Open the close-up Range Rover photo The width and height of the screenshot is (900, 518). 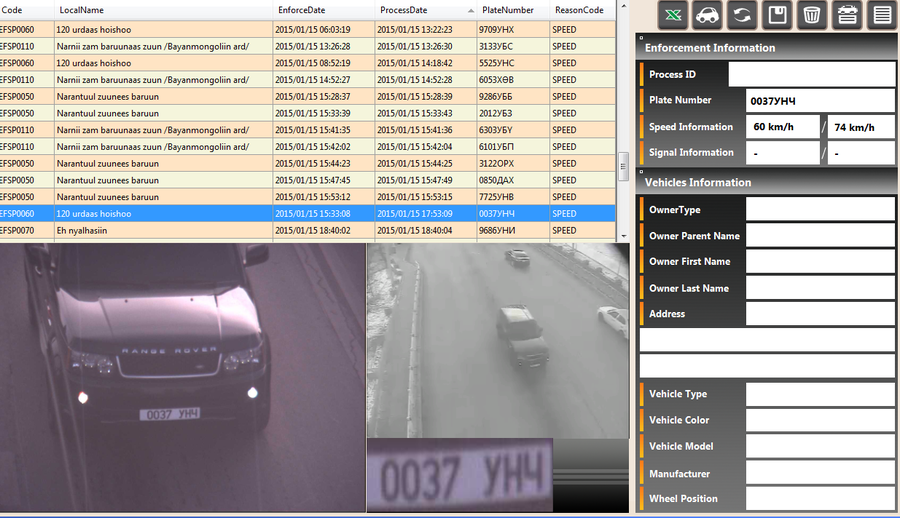click(183, 377)
